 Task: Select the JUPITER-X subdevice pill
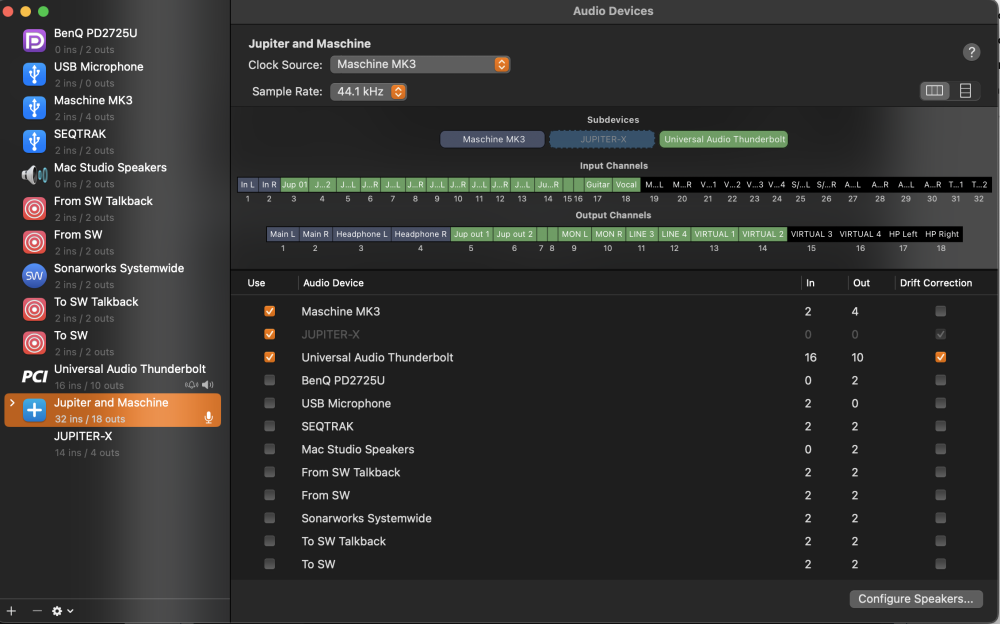click(603, 139)
